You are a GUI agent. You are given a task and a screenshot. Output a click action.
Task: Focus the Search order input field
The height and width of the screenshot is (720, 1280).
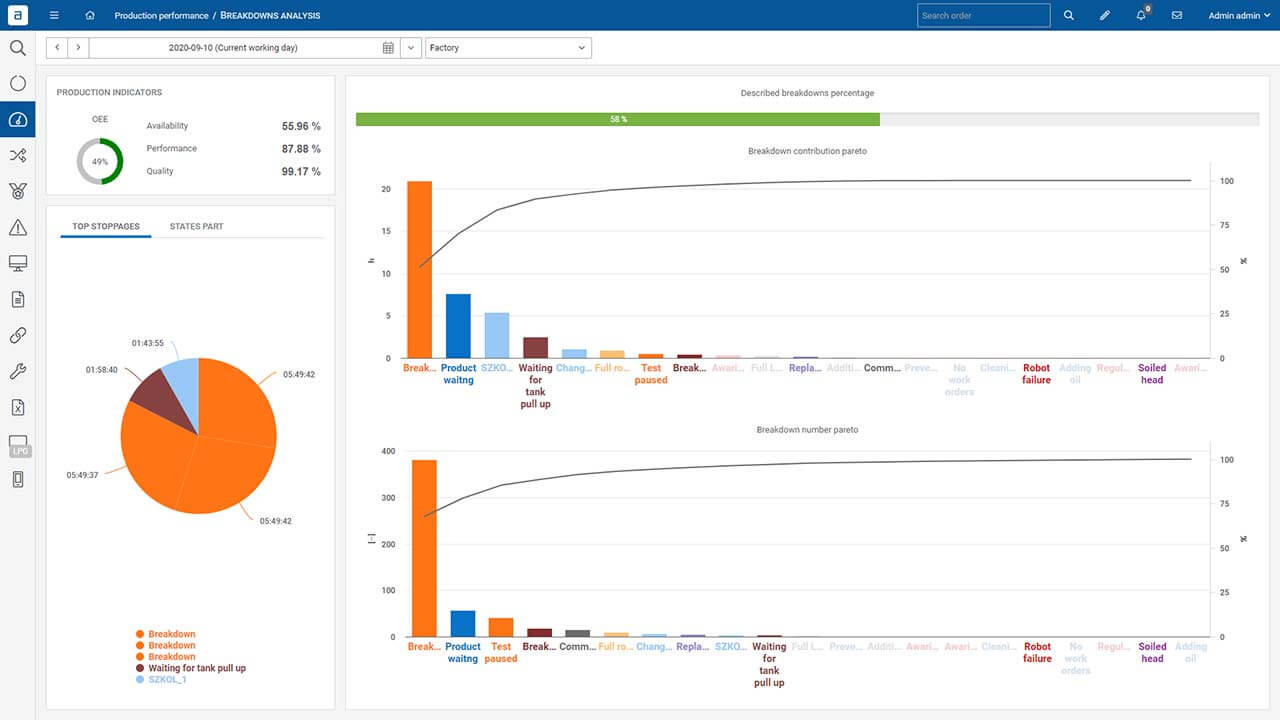pyautogui.click(x=984, y=16)
